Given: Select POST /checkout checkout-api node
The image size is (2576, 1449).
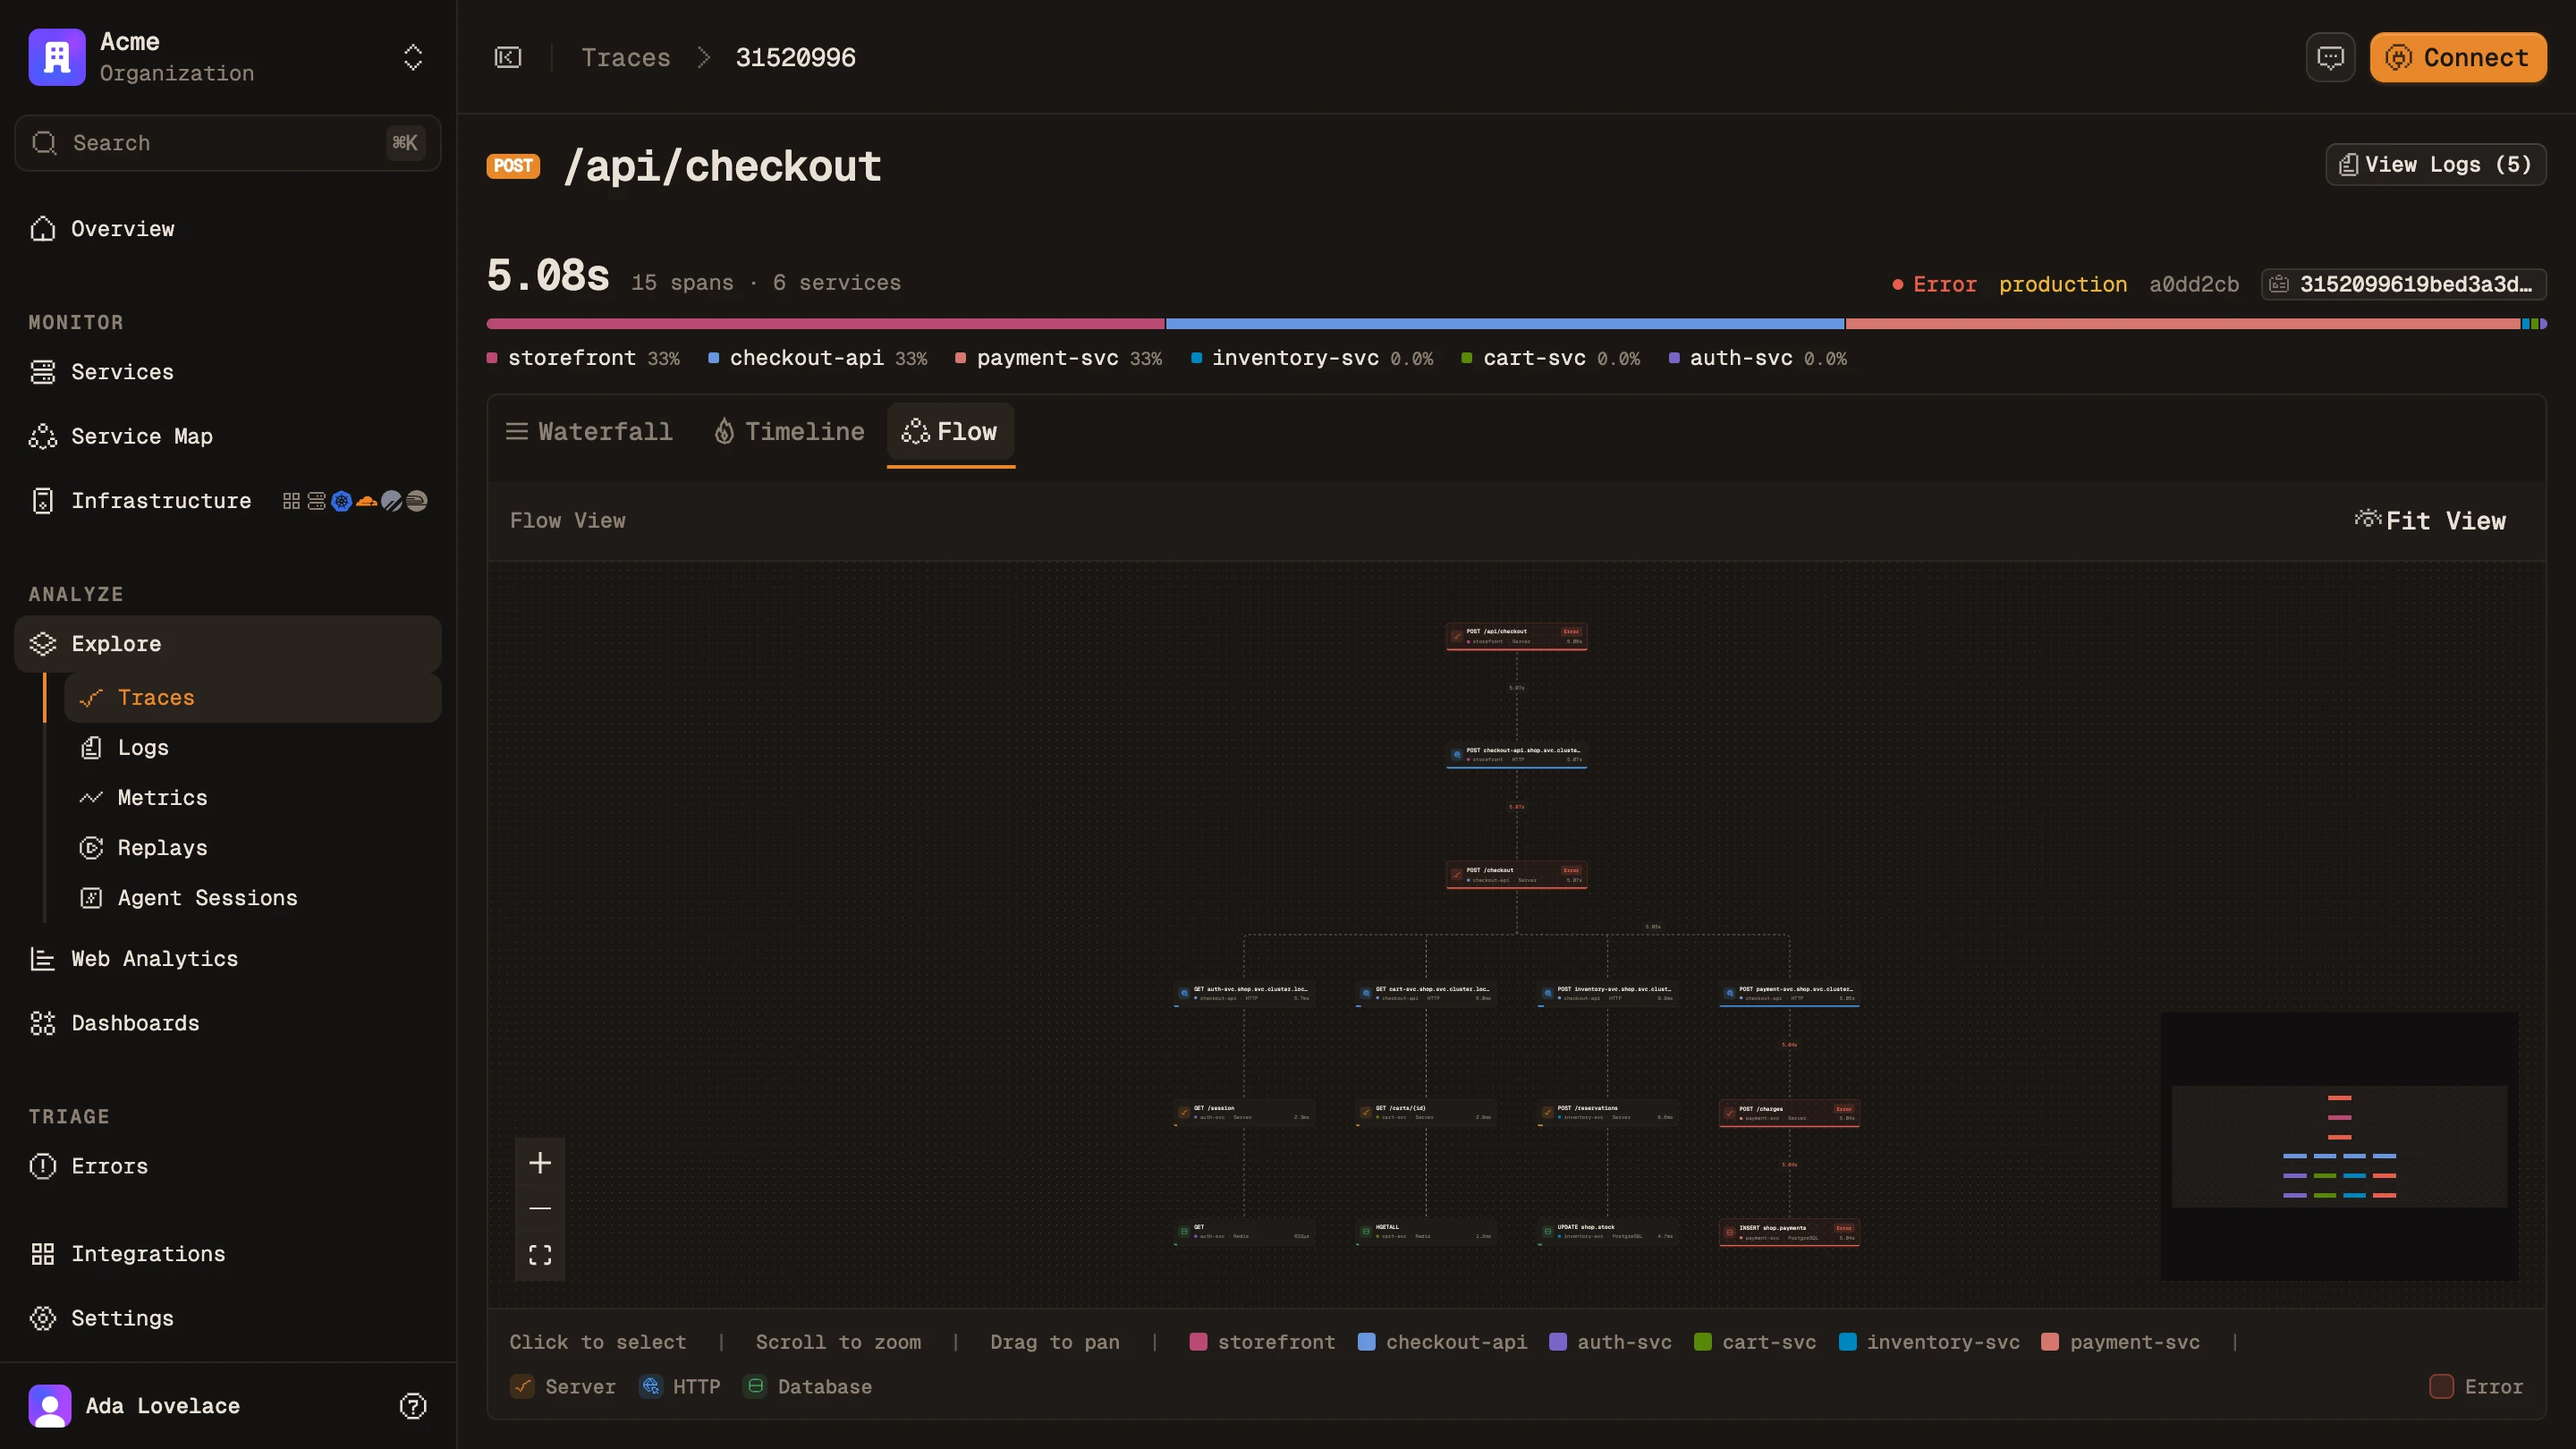Looking at the screenshot, I should pos(1516,875).
